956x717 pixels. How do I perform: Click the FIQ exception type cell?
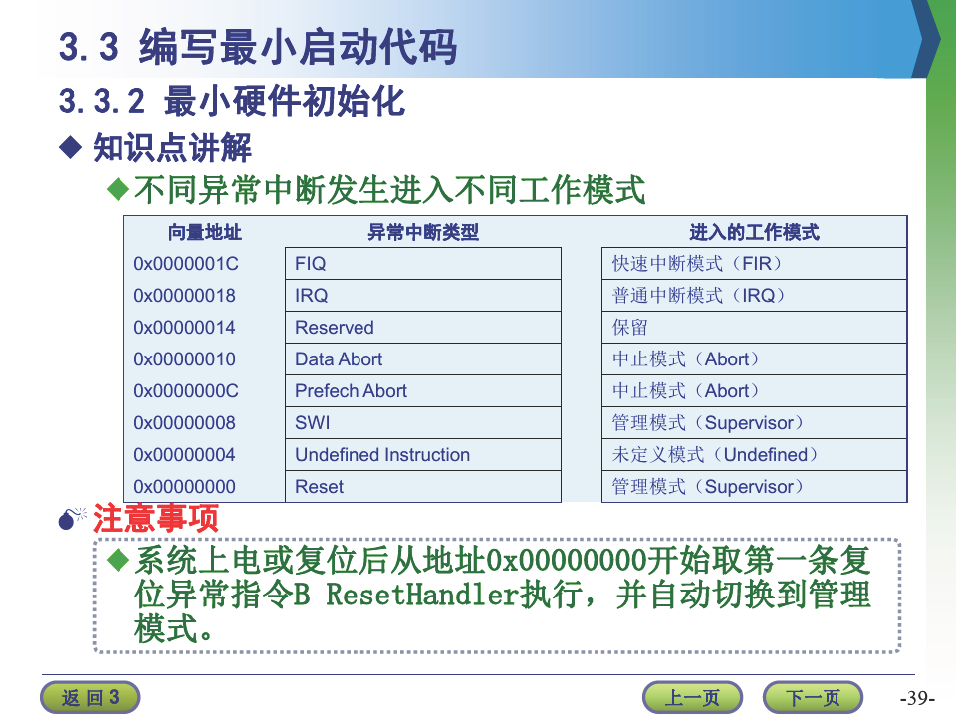423,263
